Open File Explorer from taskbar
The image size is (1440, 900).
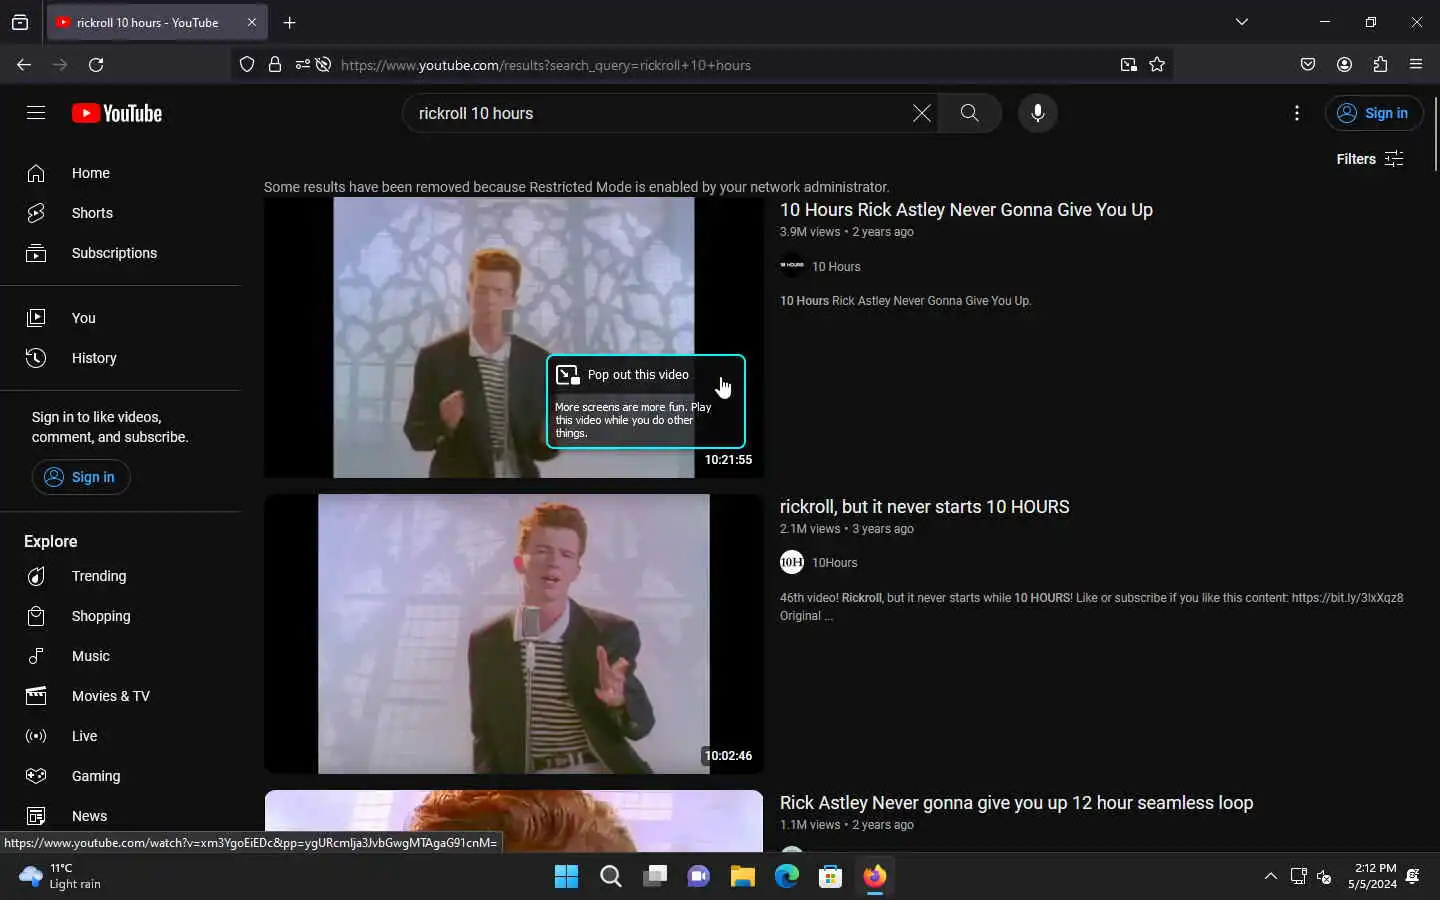(742, 877)
